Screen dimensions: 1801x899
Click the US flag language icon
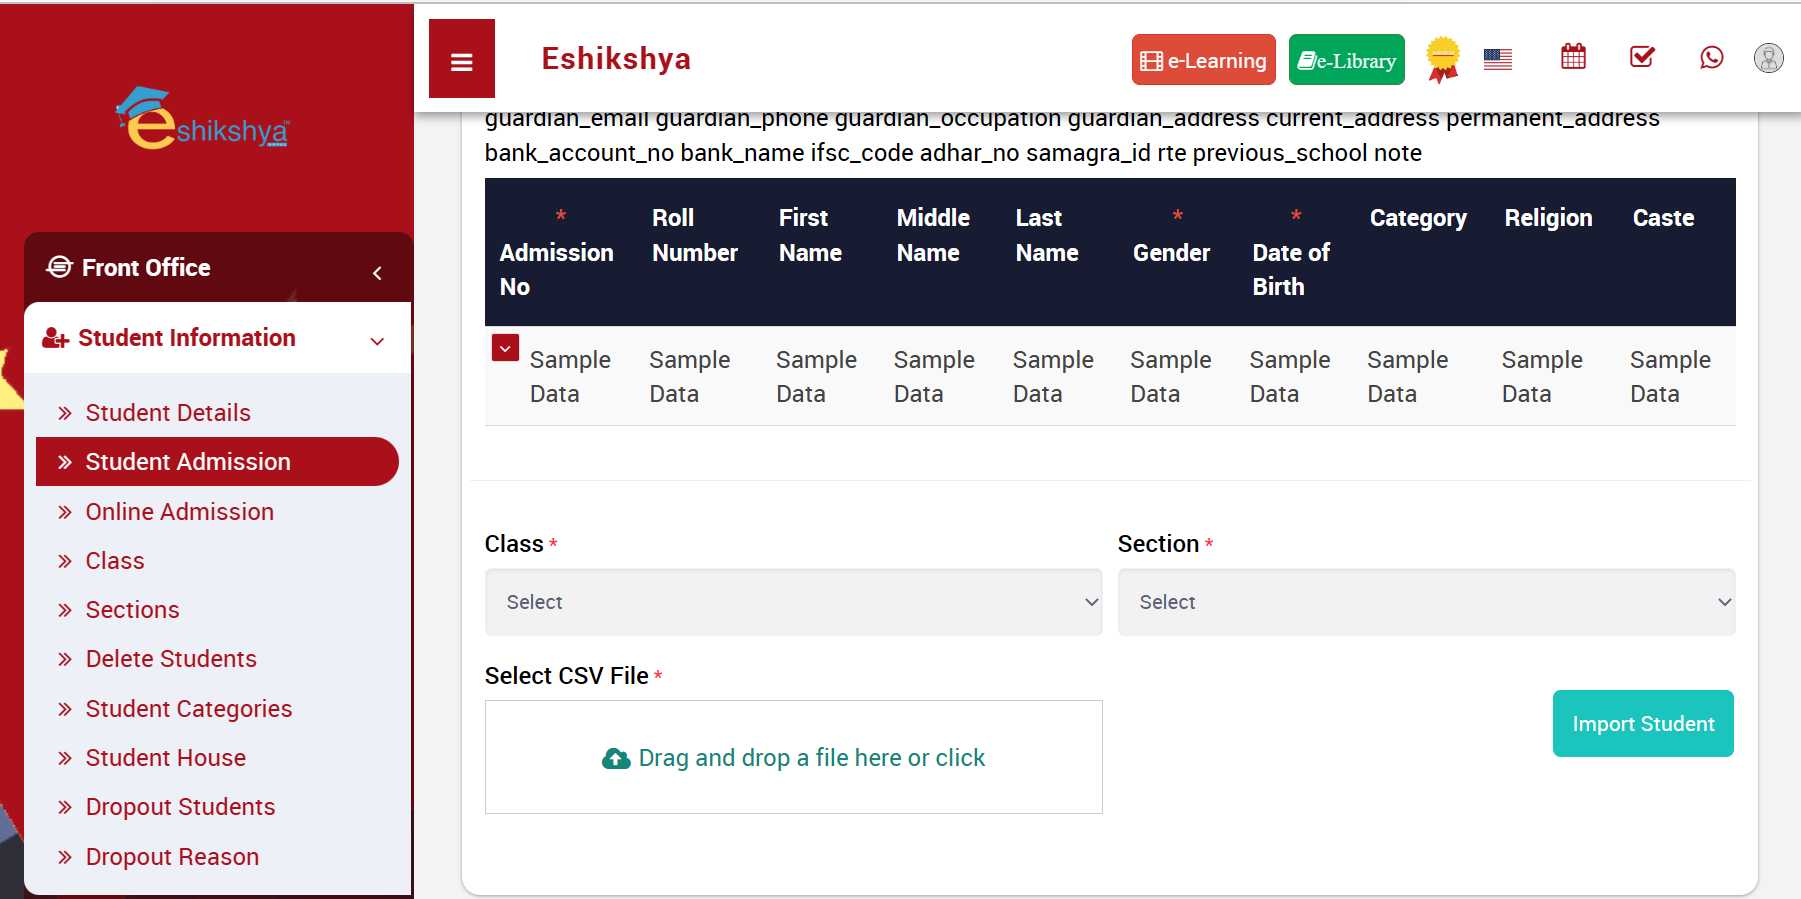click(x=1497, y=60)
